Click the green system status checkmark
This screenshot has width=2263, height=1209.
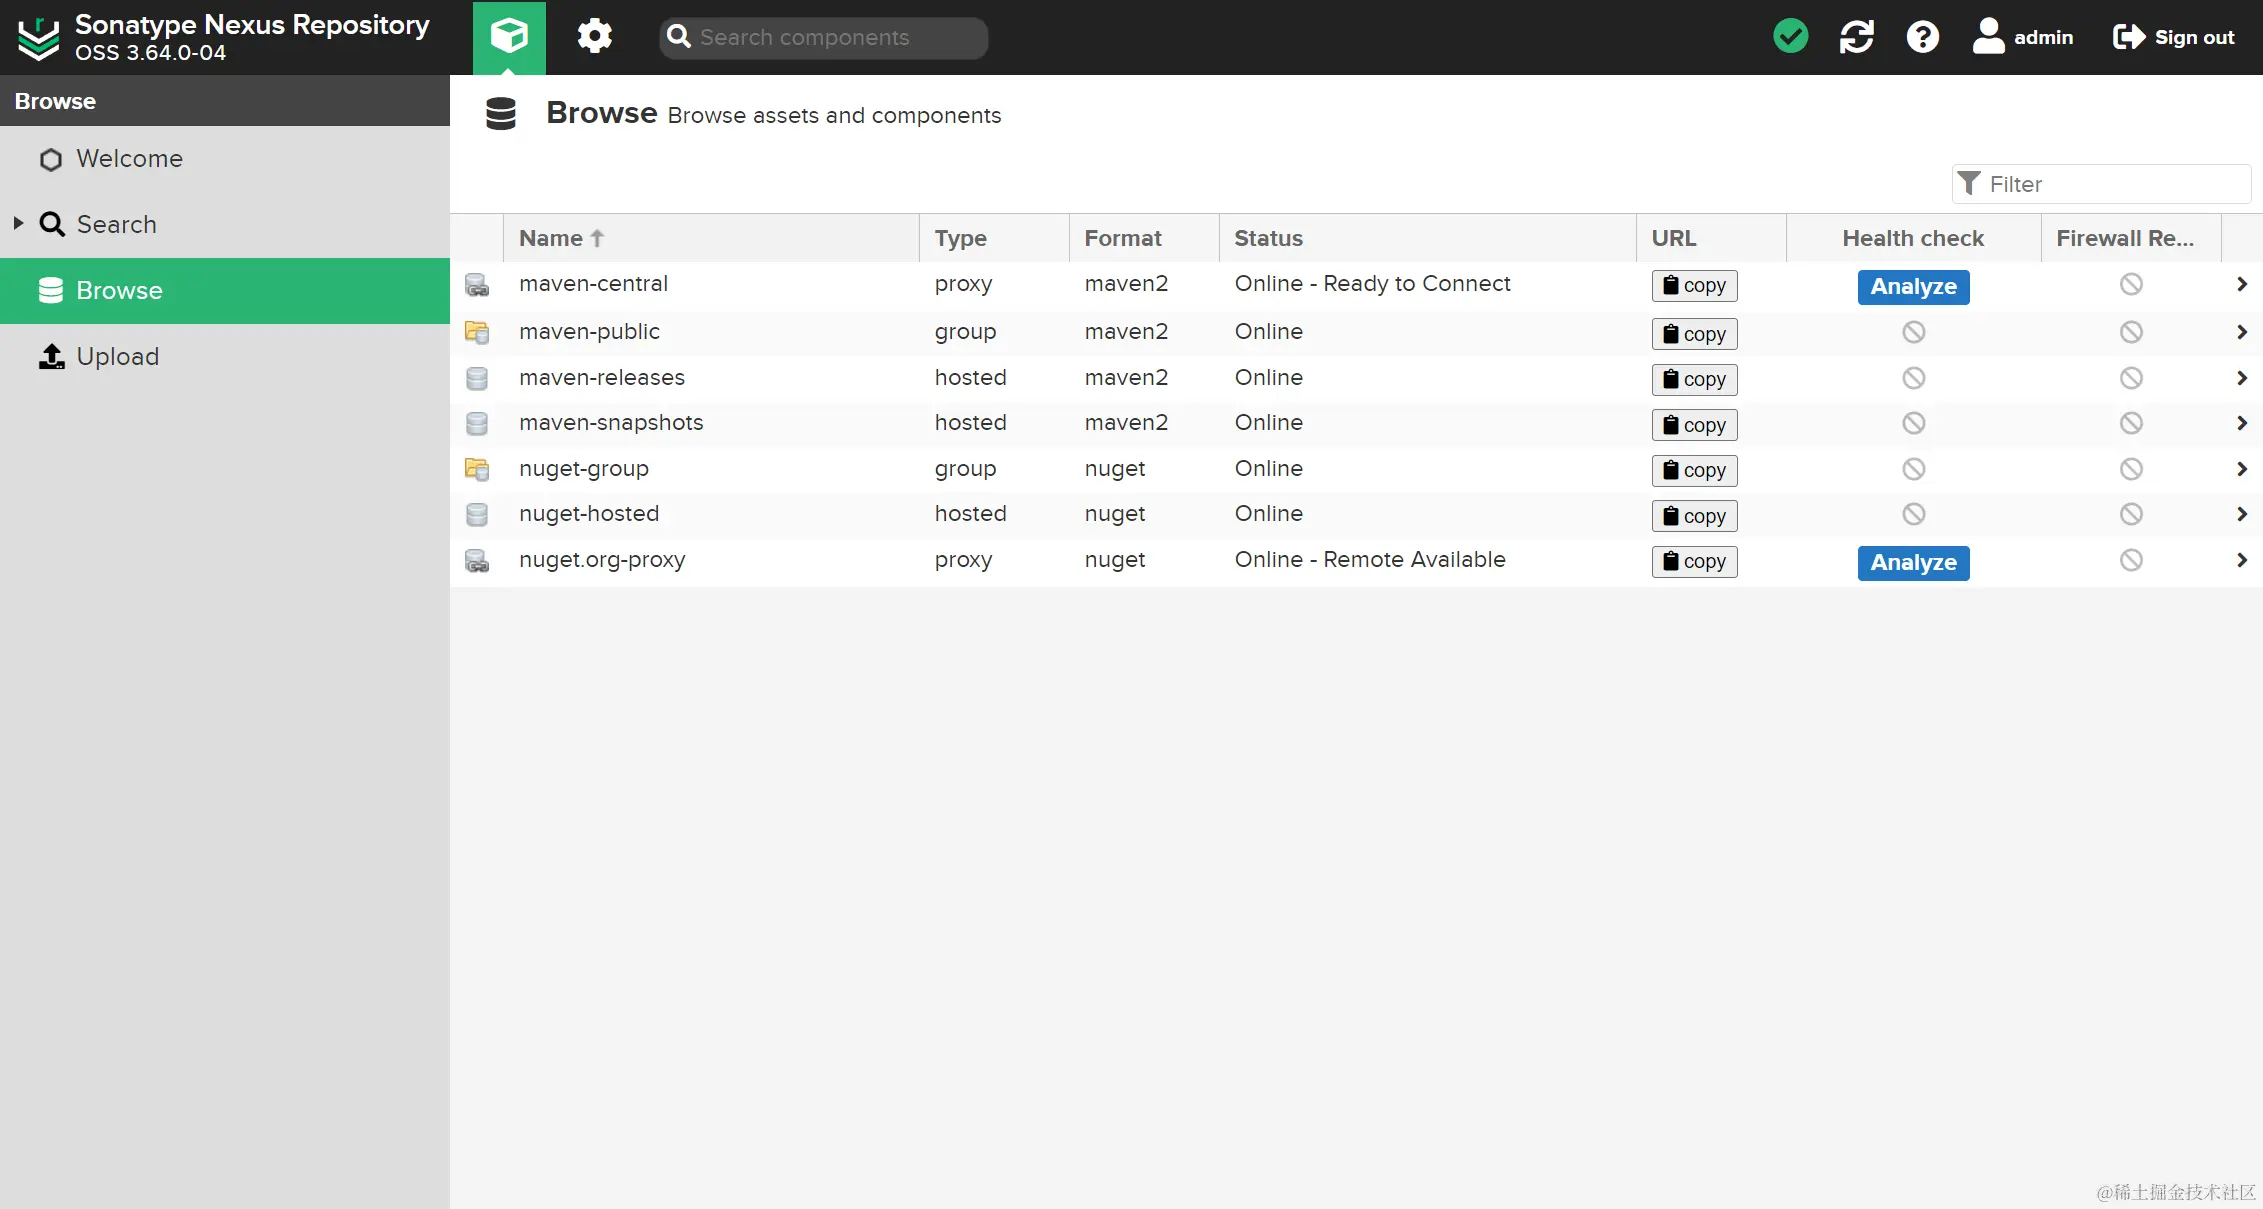click(1790, 37)
